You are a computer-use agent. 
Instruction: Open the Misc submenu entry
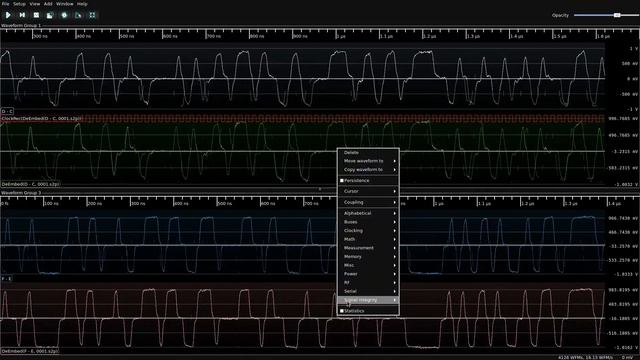(x=368, y=265)
